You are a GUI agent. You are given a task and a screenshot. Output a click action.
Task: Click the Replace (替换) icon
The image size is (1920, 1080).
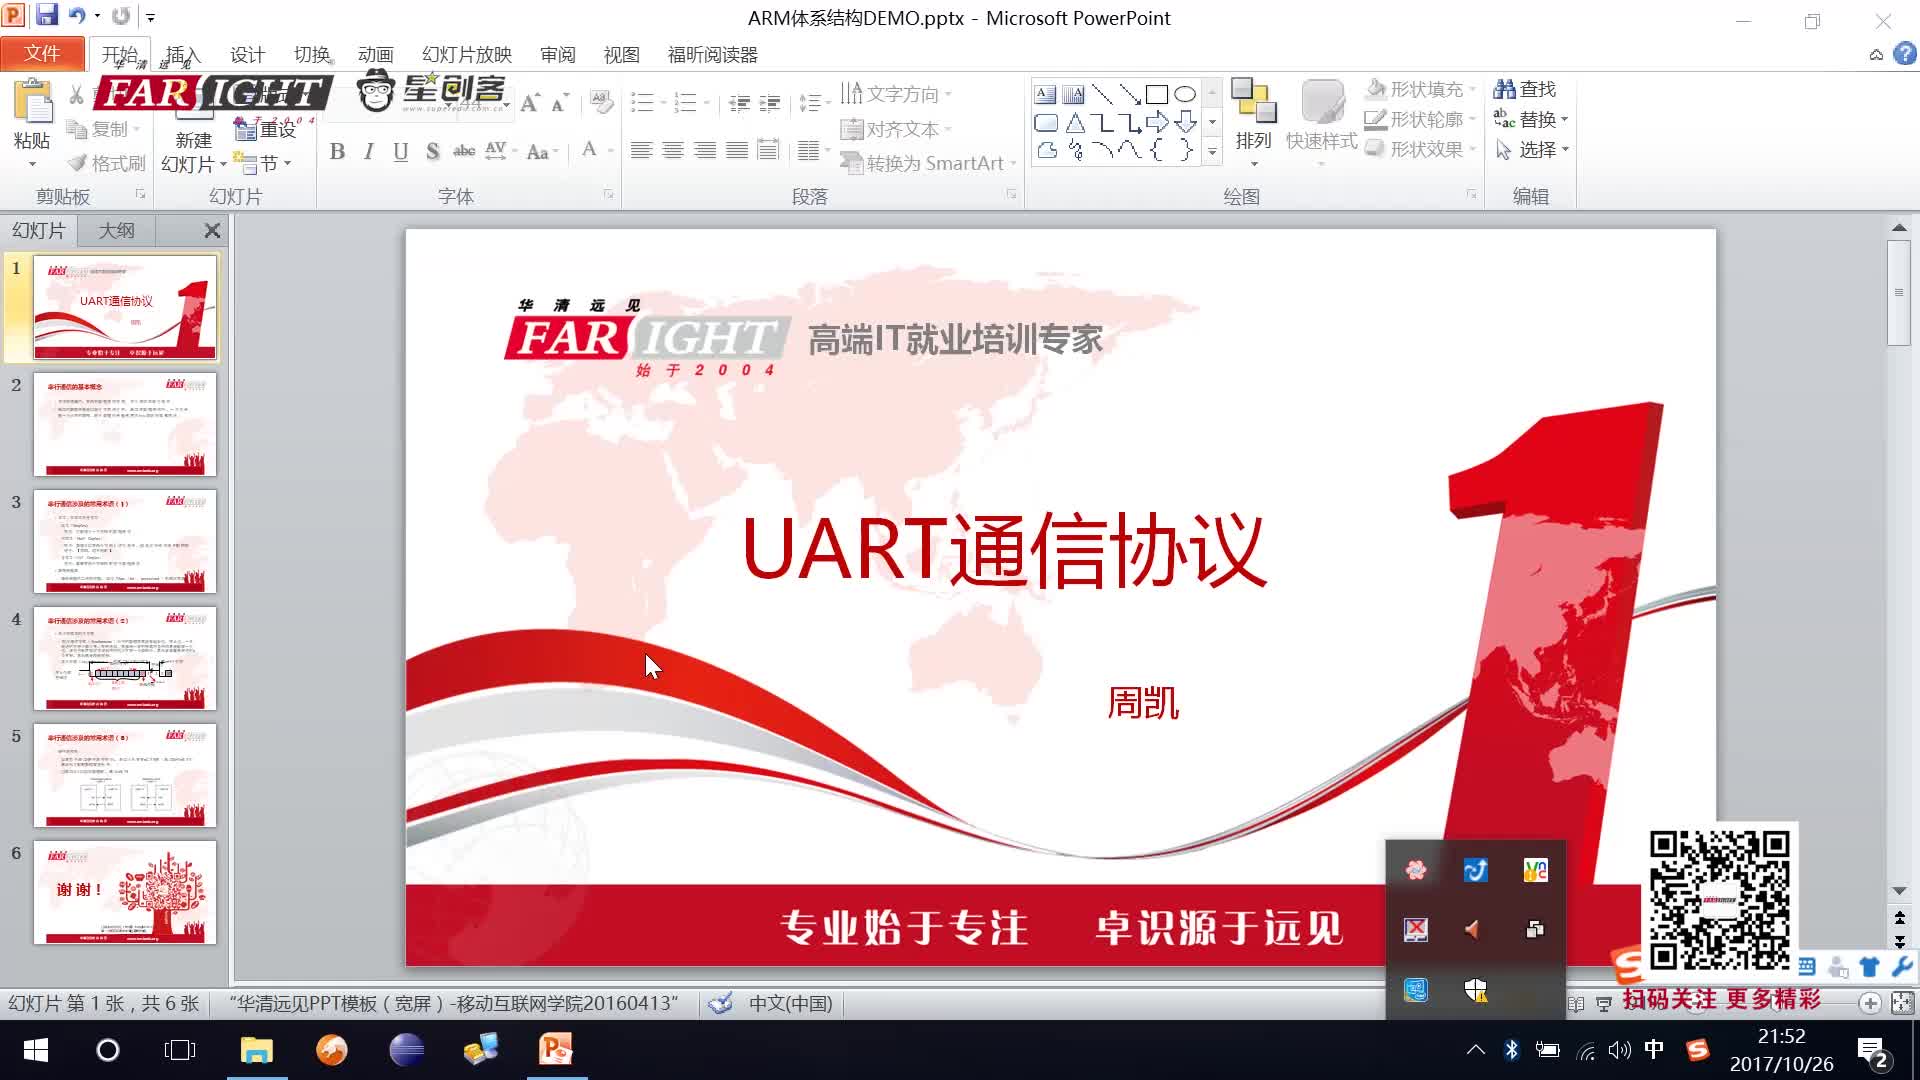(1528, 119)
